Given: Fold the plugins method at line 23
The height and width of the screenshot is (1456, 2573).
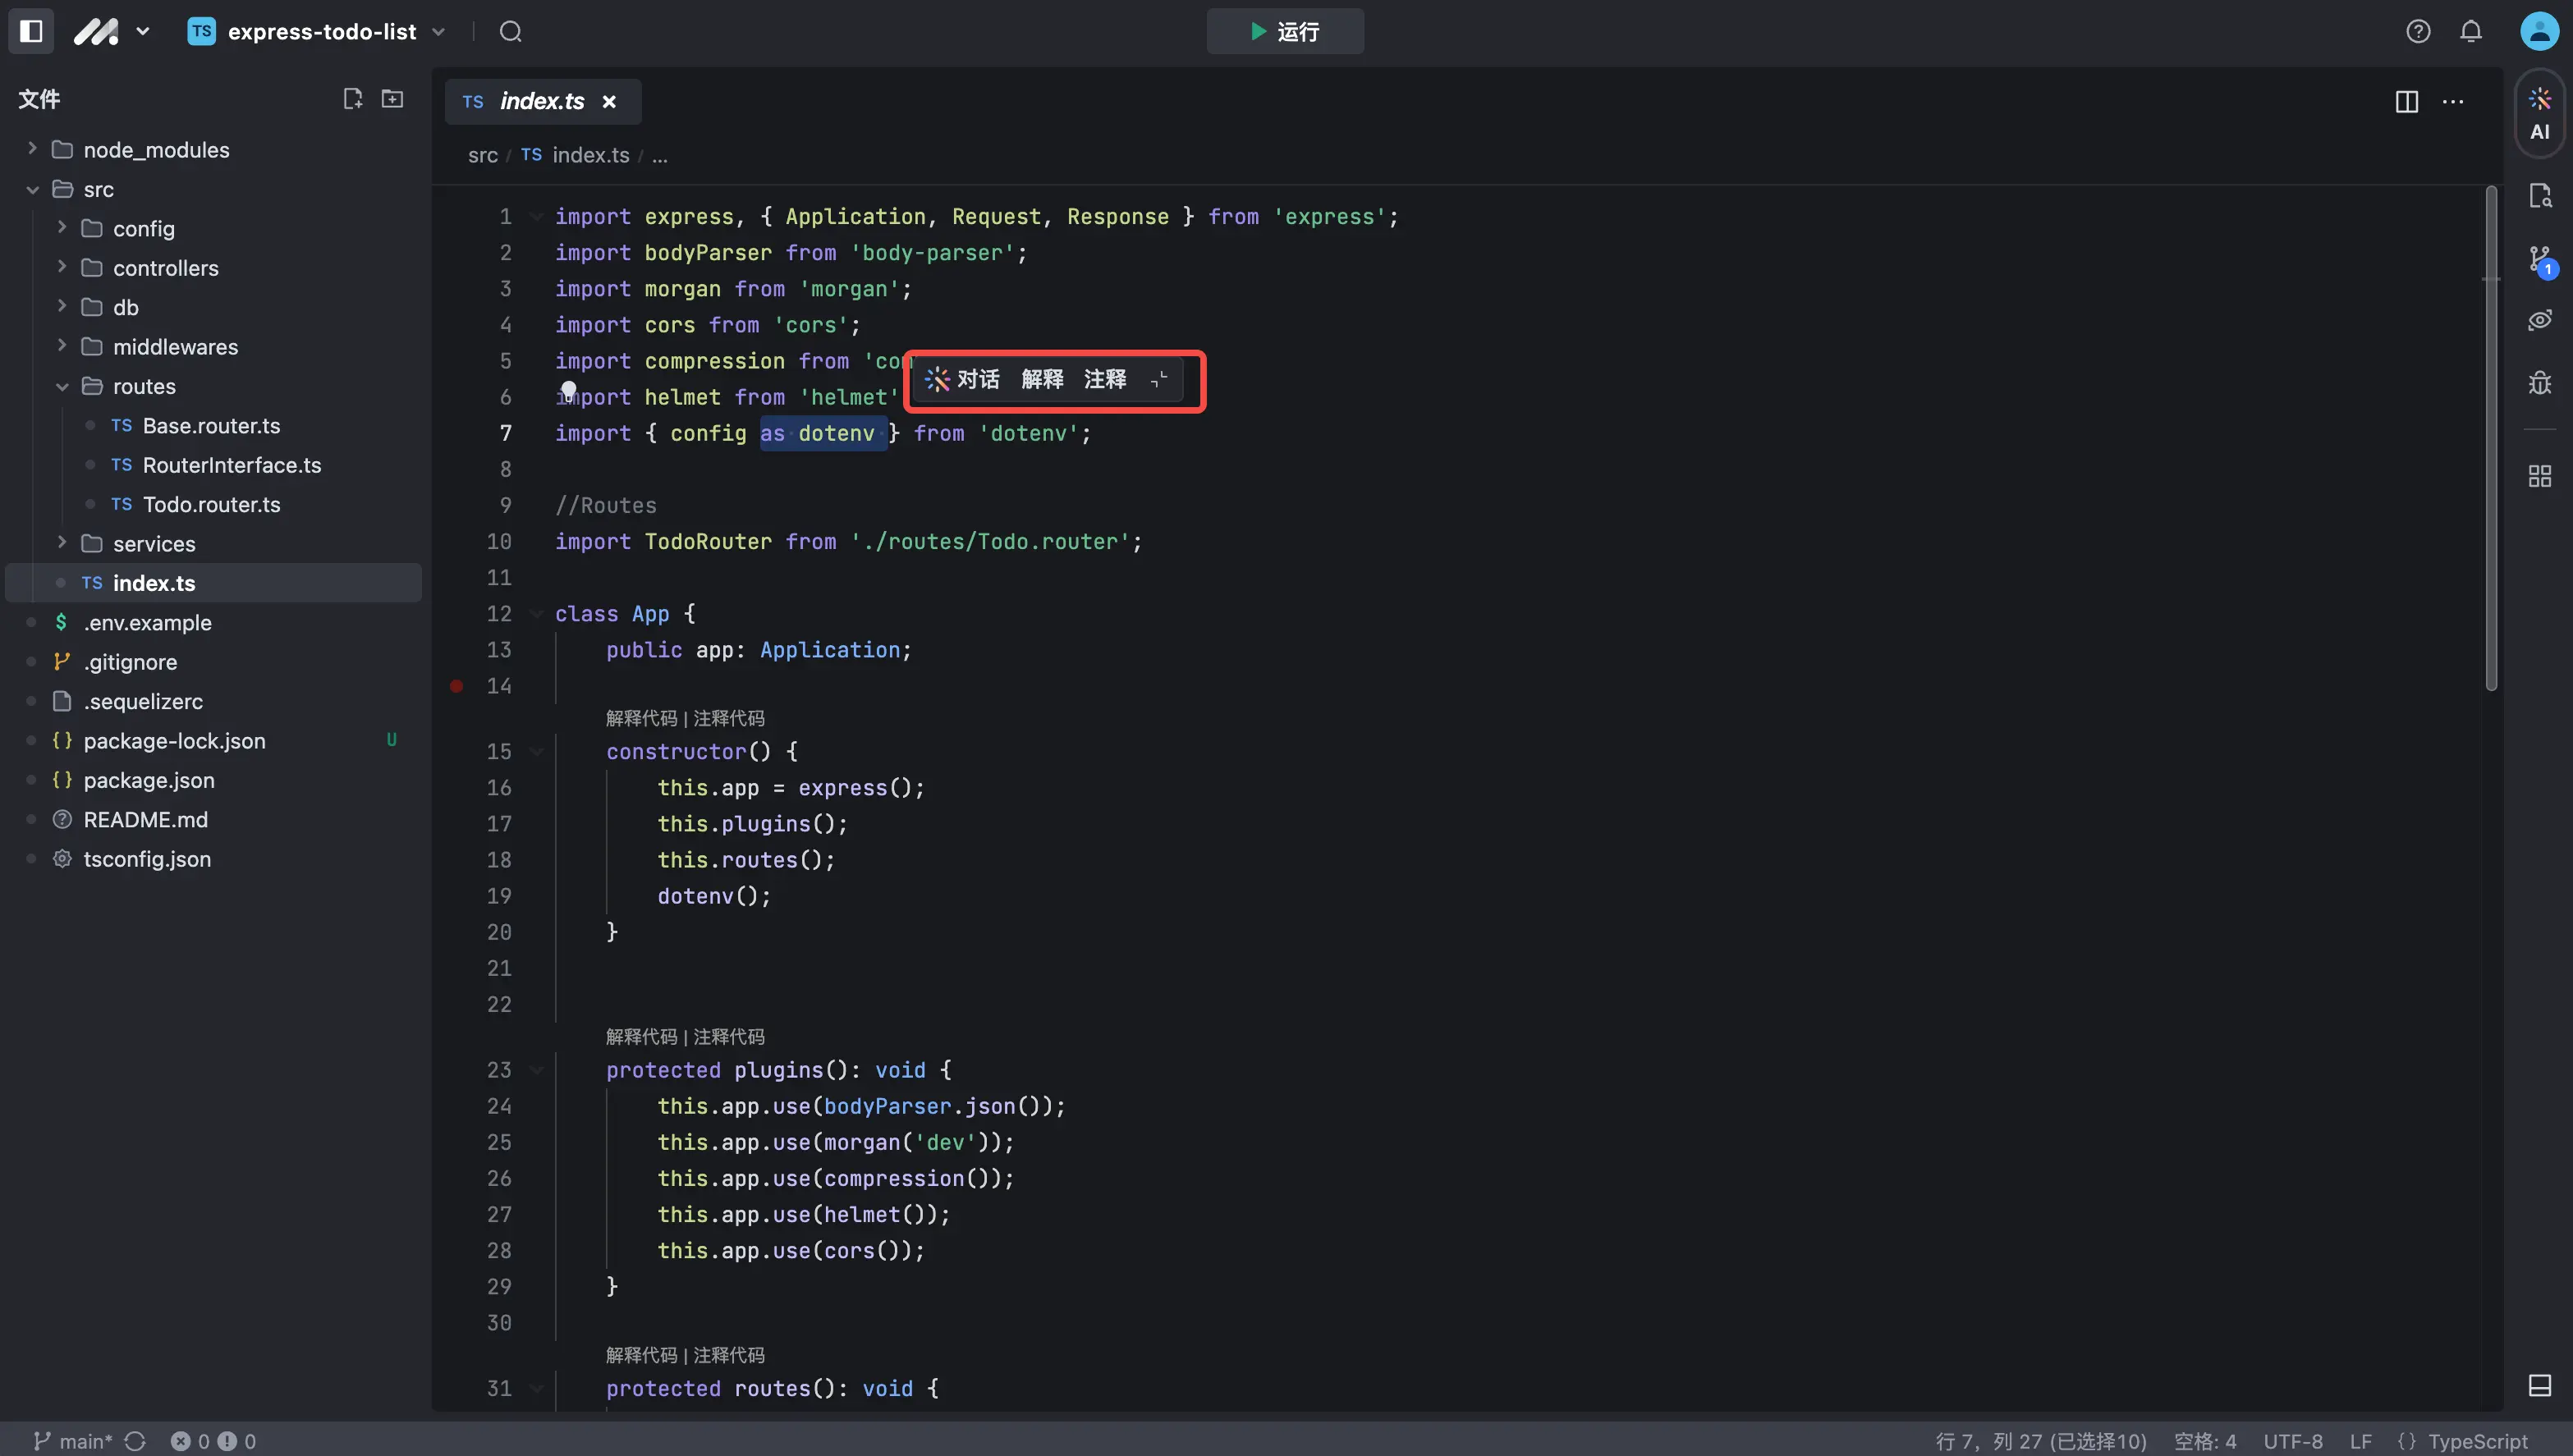Looking at the screenshot, I should point(537,1070).
